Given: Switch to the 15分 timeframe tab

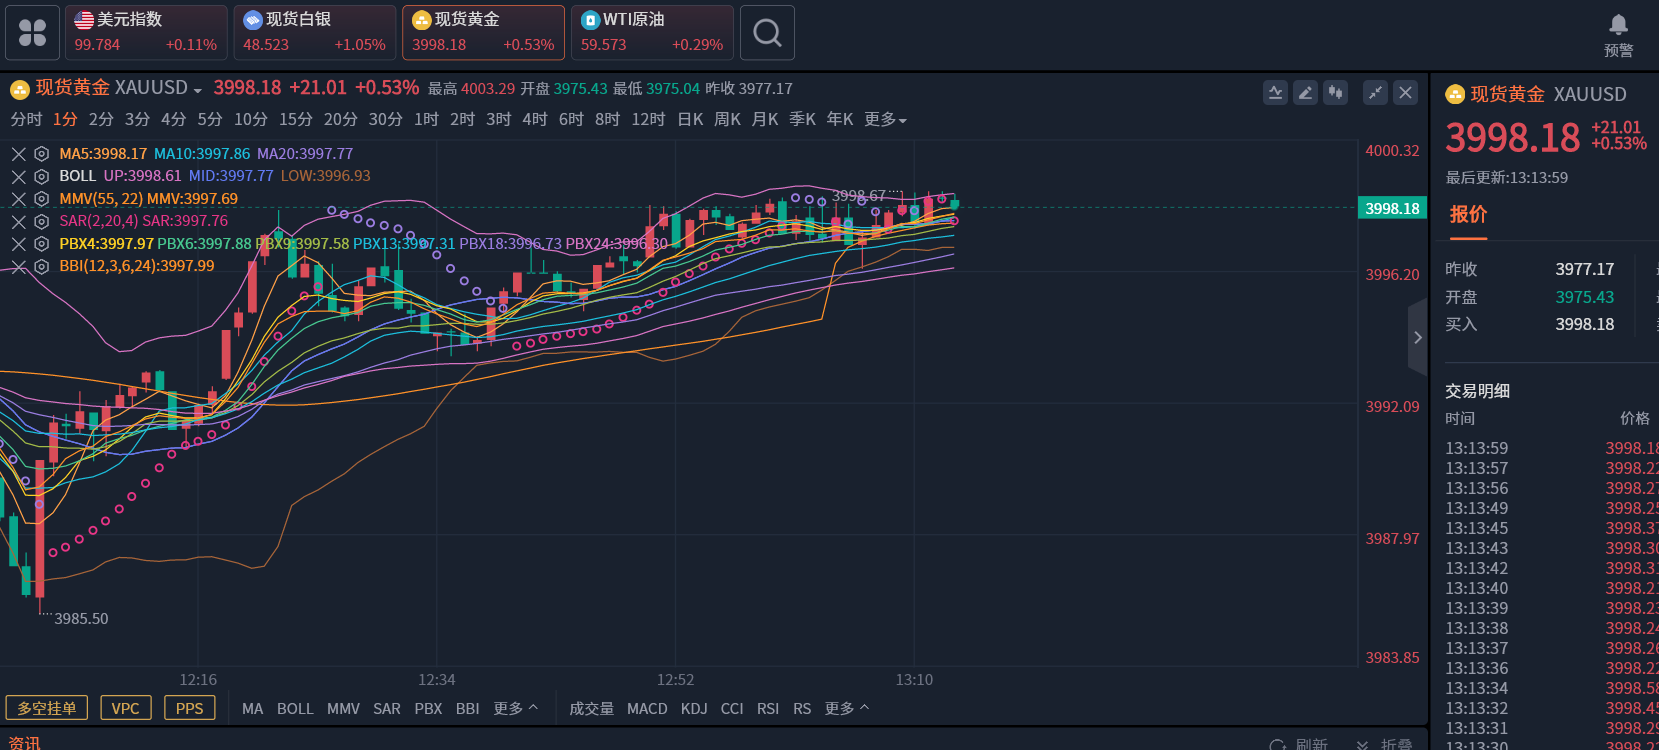Looking at the screenshot, I should [295, 120].
